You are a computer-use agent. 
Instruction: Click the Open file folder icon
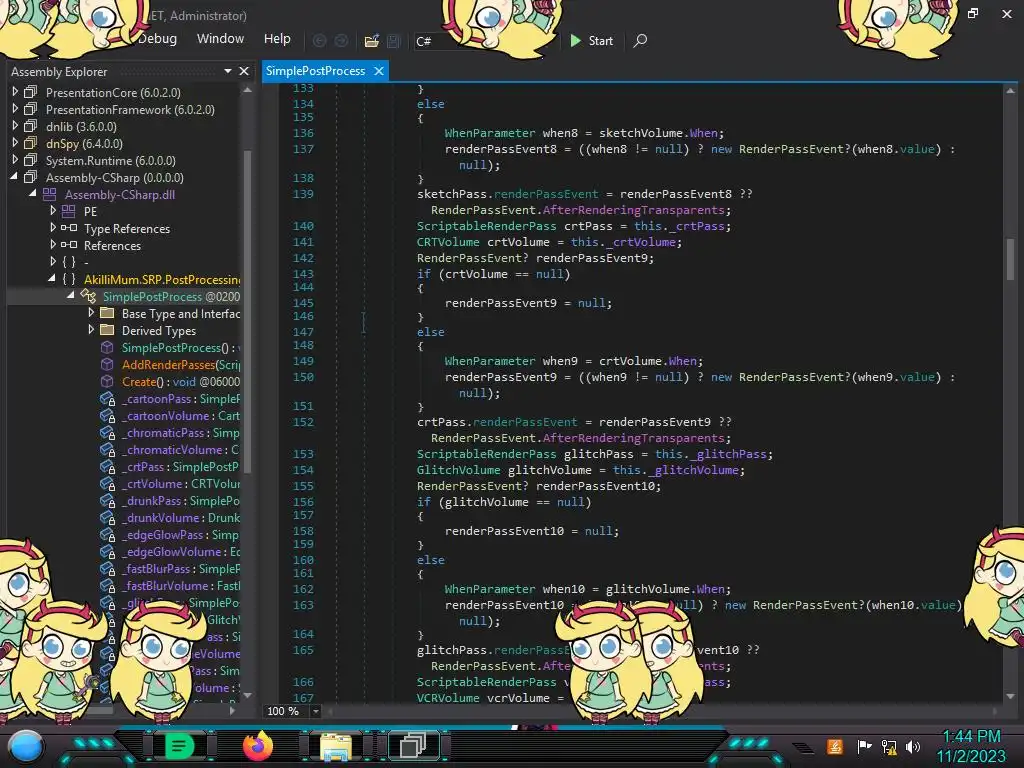coord(372,41)
